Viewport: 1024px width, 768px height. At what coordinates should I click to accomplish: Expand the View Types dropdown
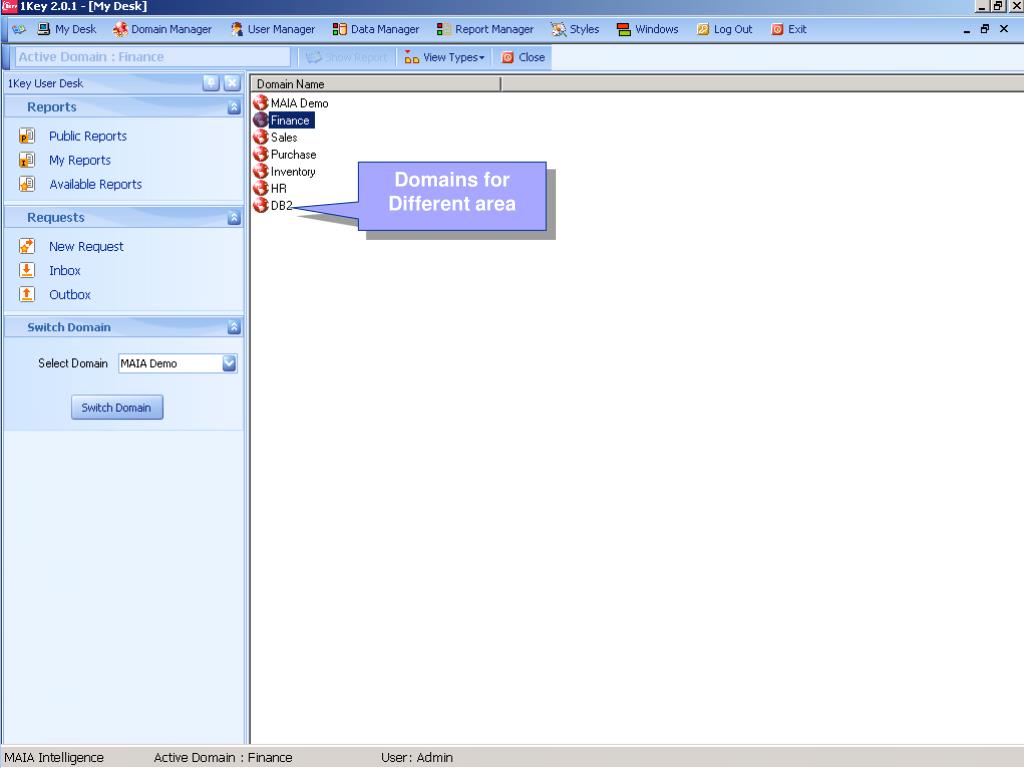445,58
